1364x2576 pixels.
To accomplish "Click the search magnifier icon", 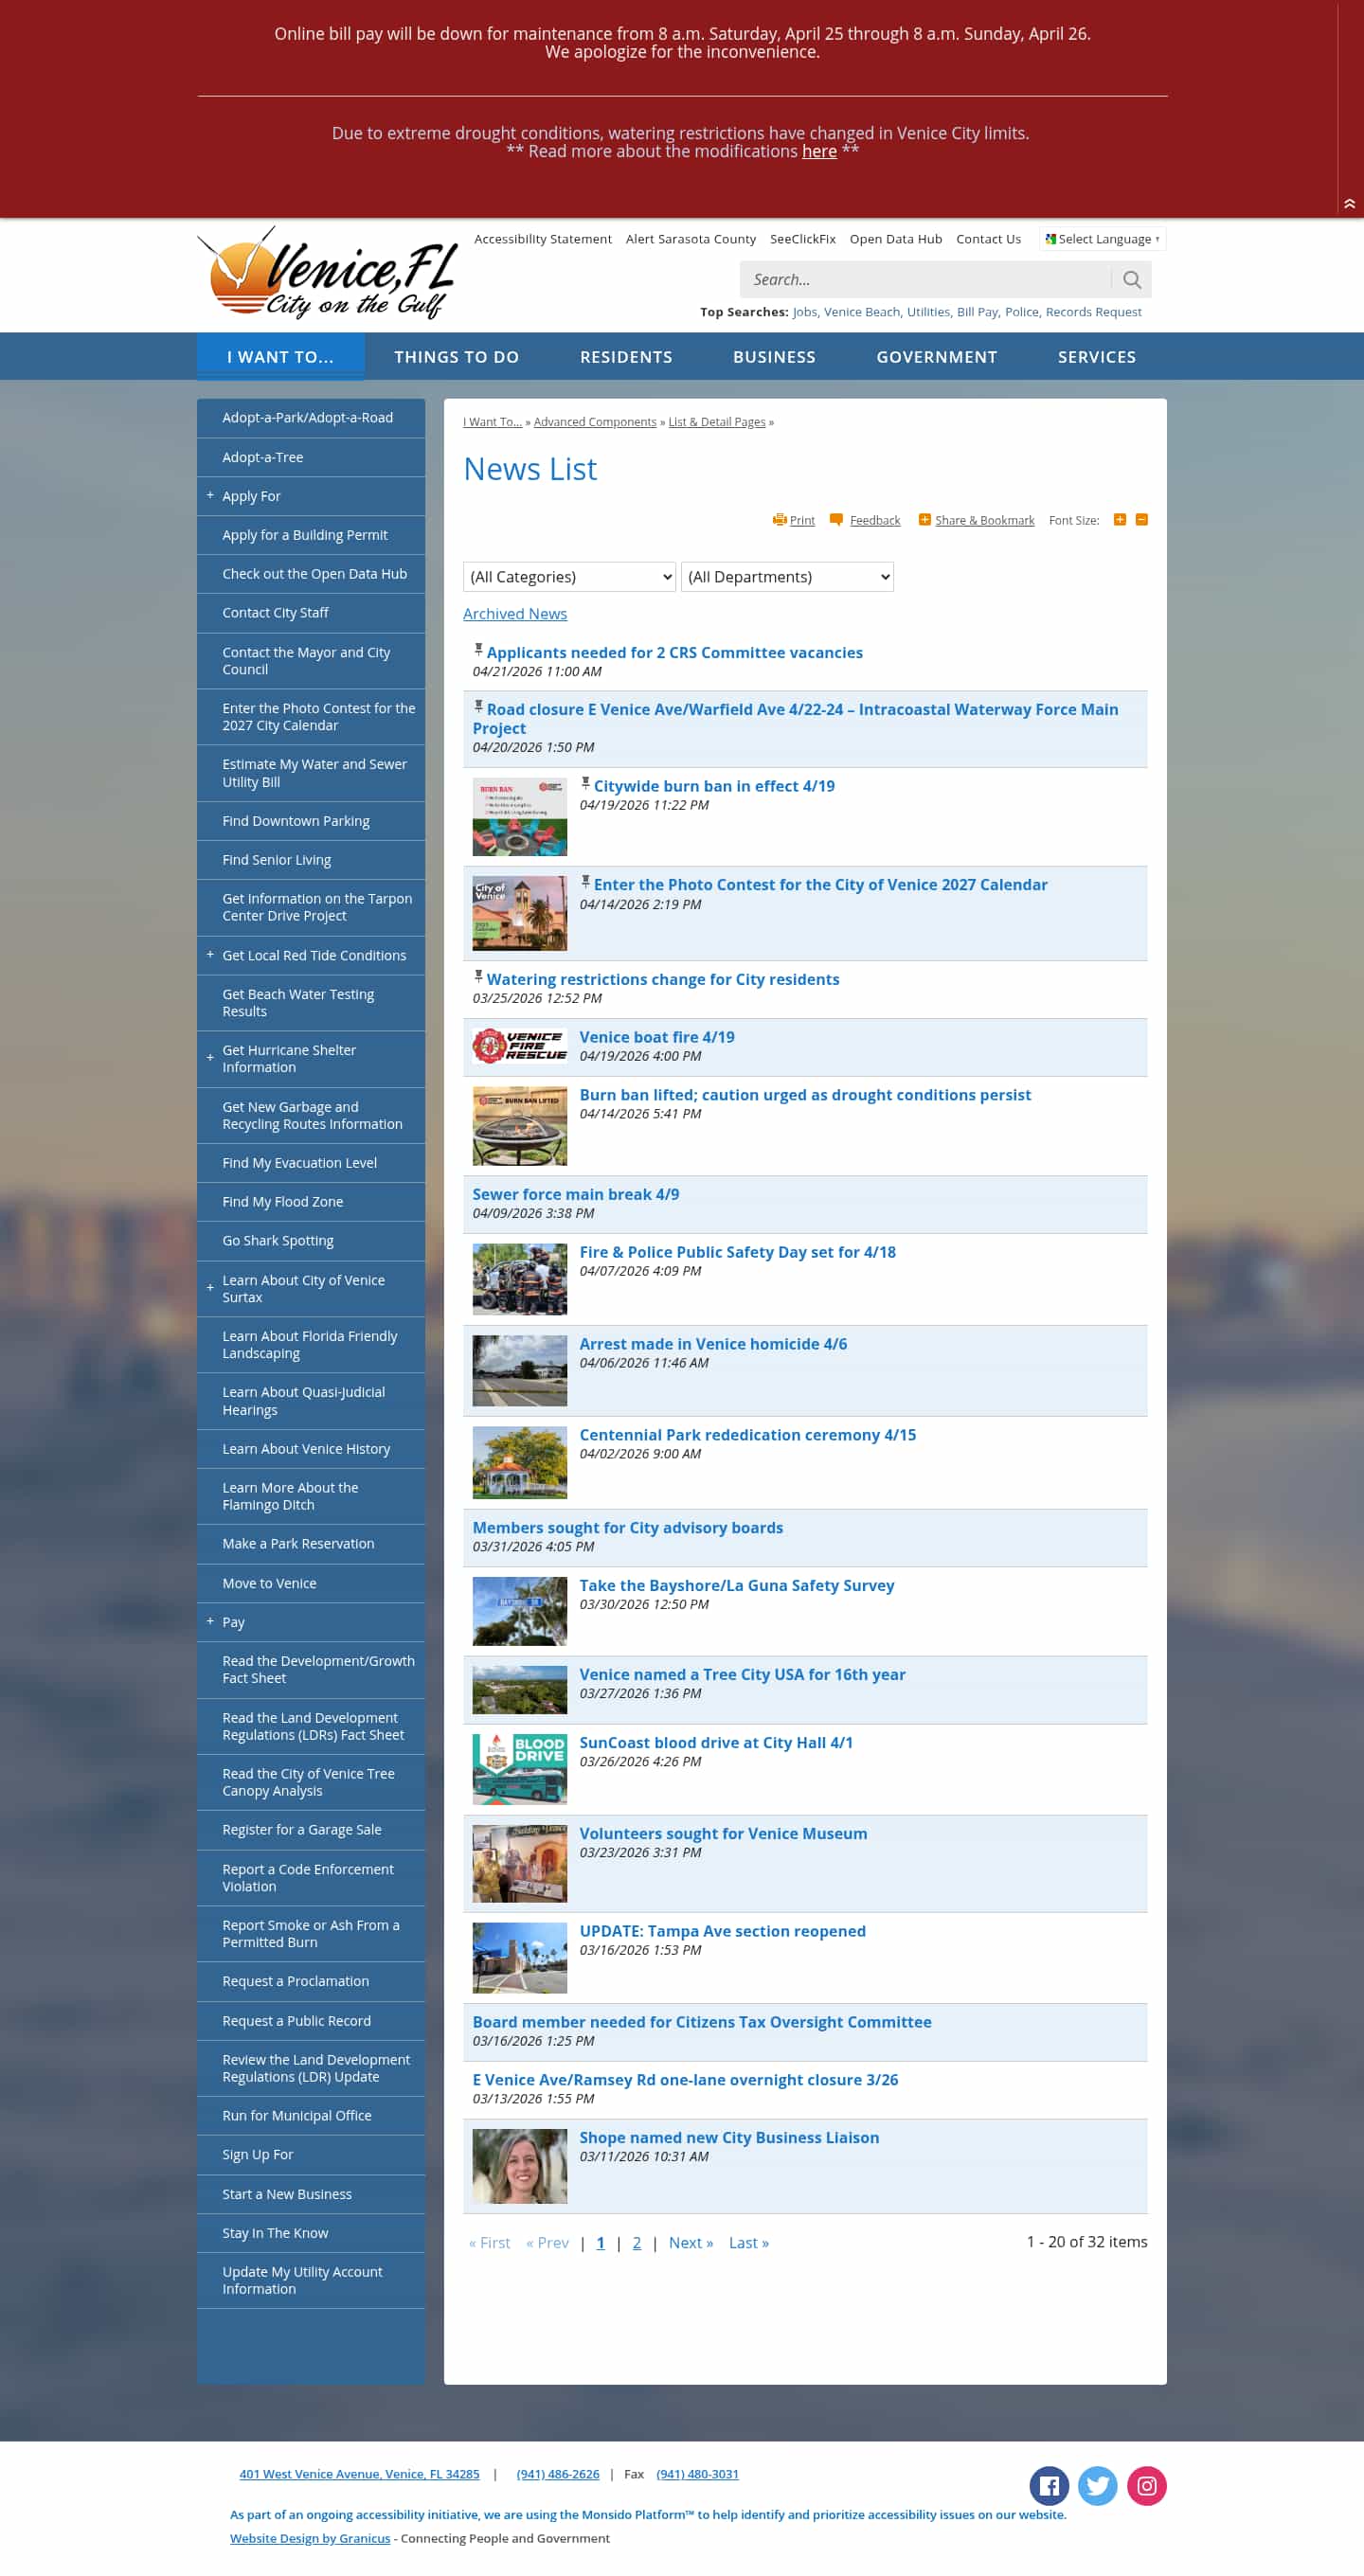I will pyautogui.click(x=1131, y=280).
